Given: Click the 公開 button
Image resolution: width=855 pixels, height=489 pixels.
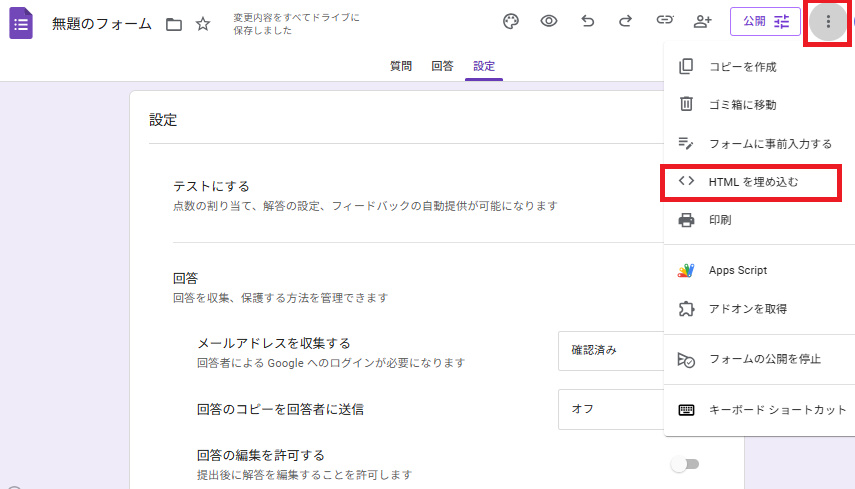Looking at the screenshot, I should click(765, 21).
